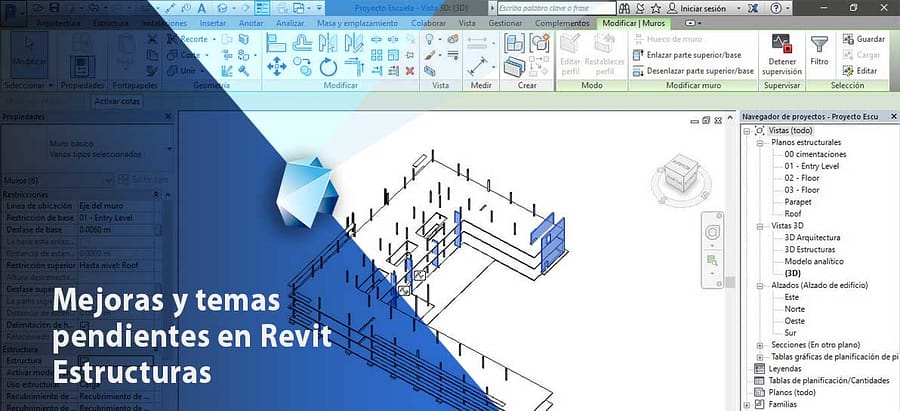Click the Offset tool icon
Viewport: 900px width, 411px height.
tap(302, 42)
